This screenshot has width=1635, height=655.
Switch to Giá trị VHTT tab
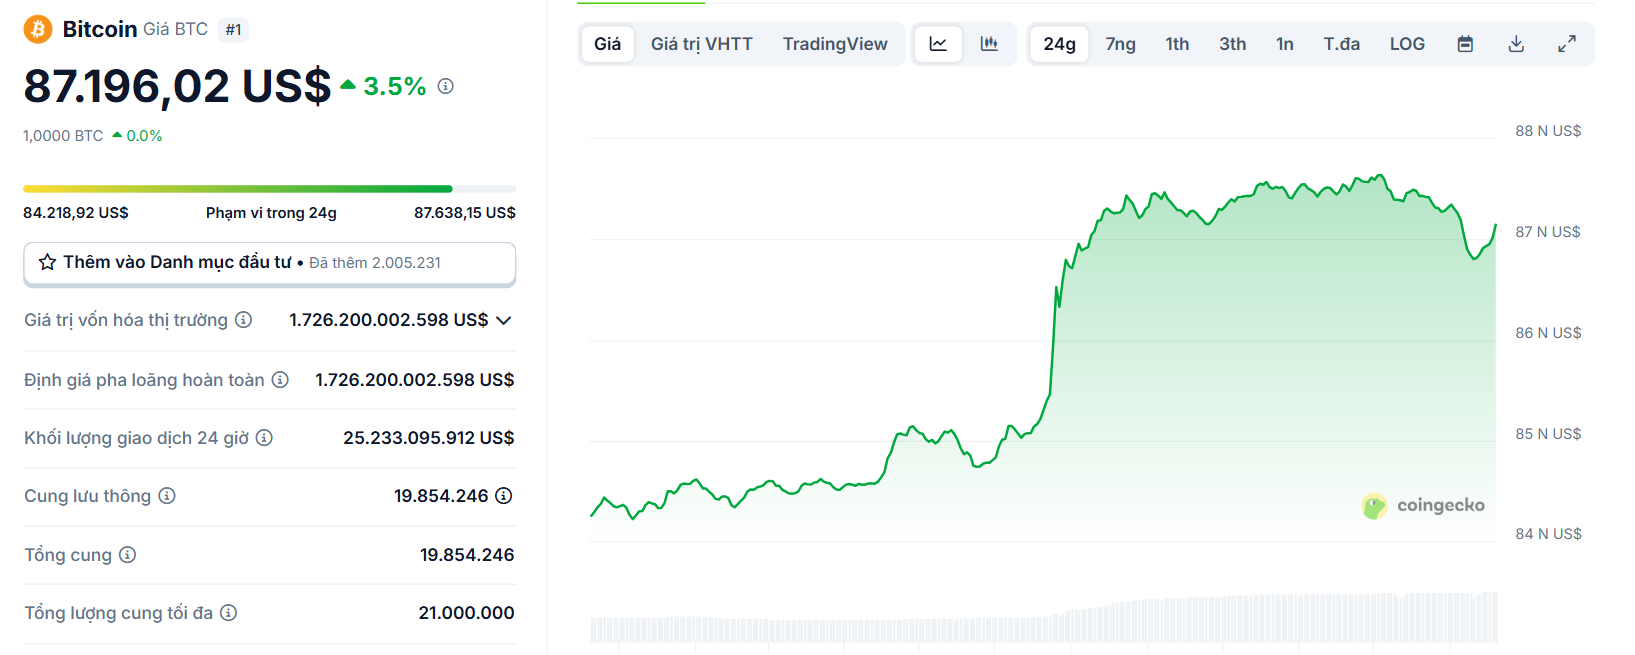[x=701, y=44]
